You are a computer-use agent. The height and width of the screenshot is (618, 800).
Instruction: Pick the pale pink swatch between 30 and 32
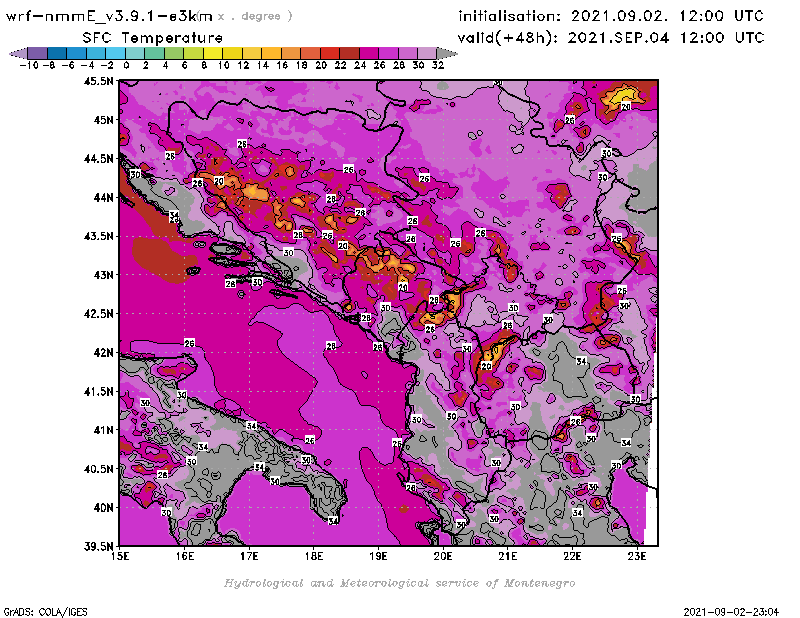[427, 53]
